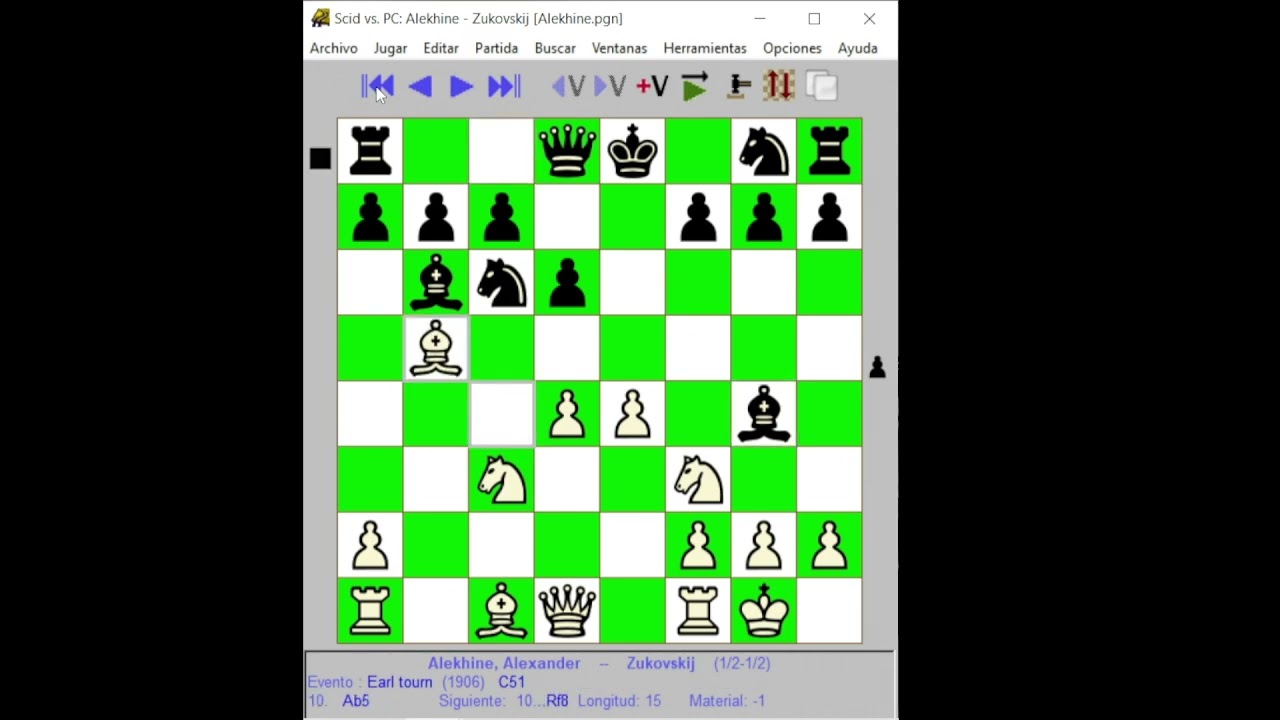1280x720 pixels.
Task: Open the Opciones menu
Action: tap(792, 48)
